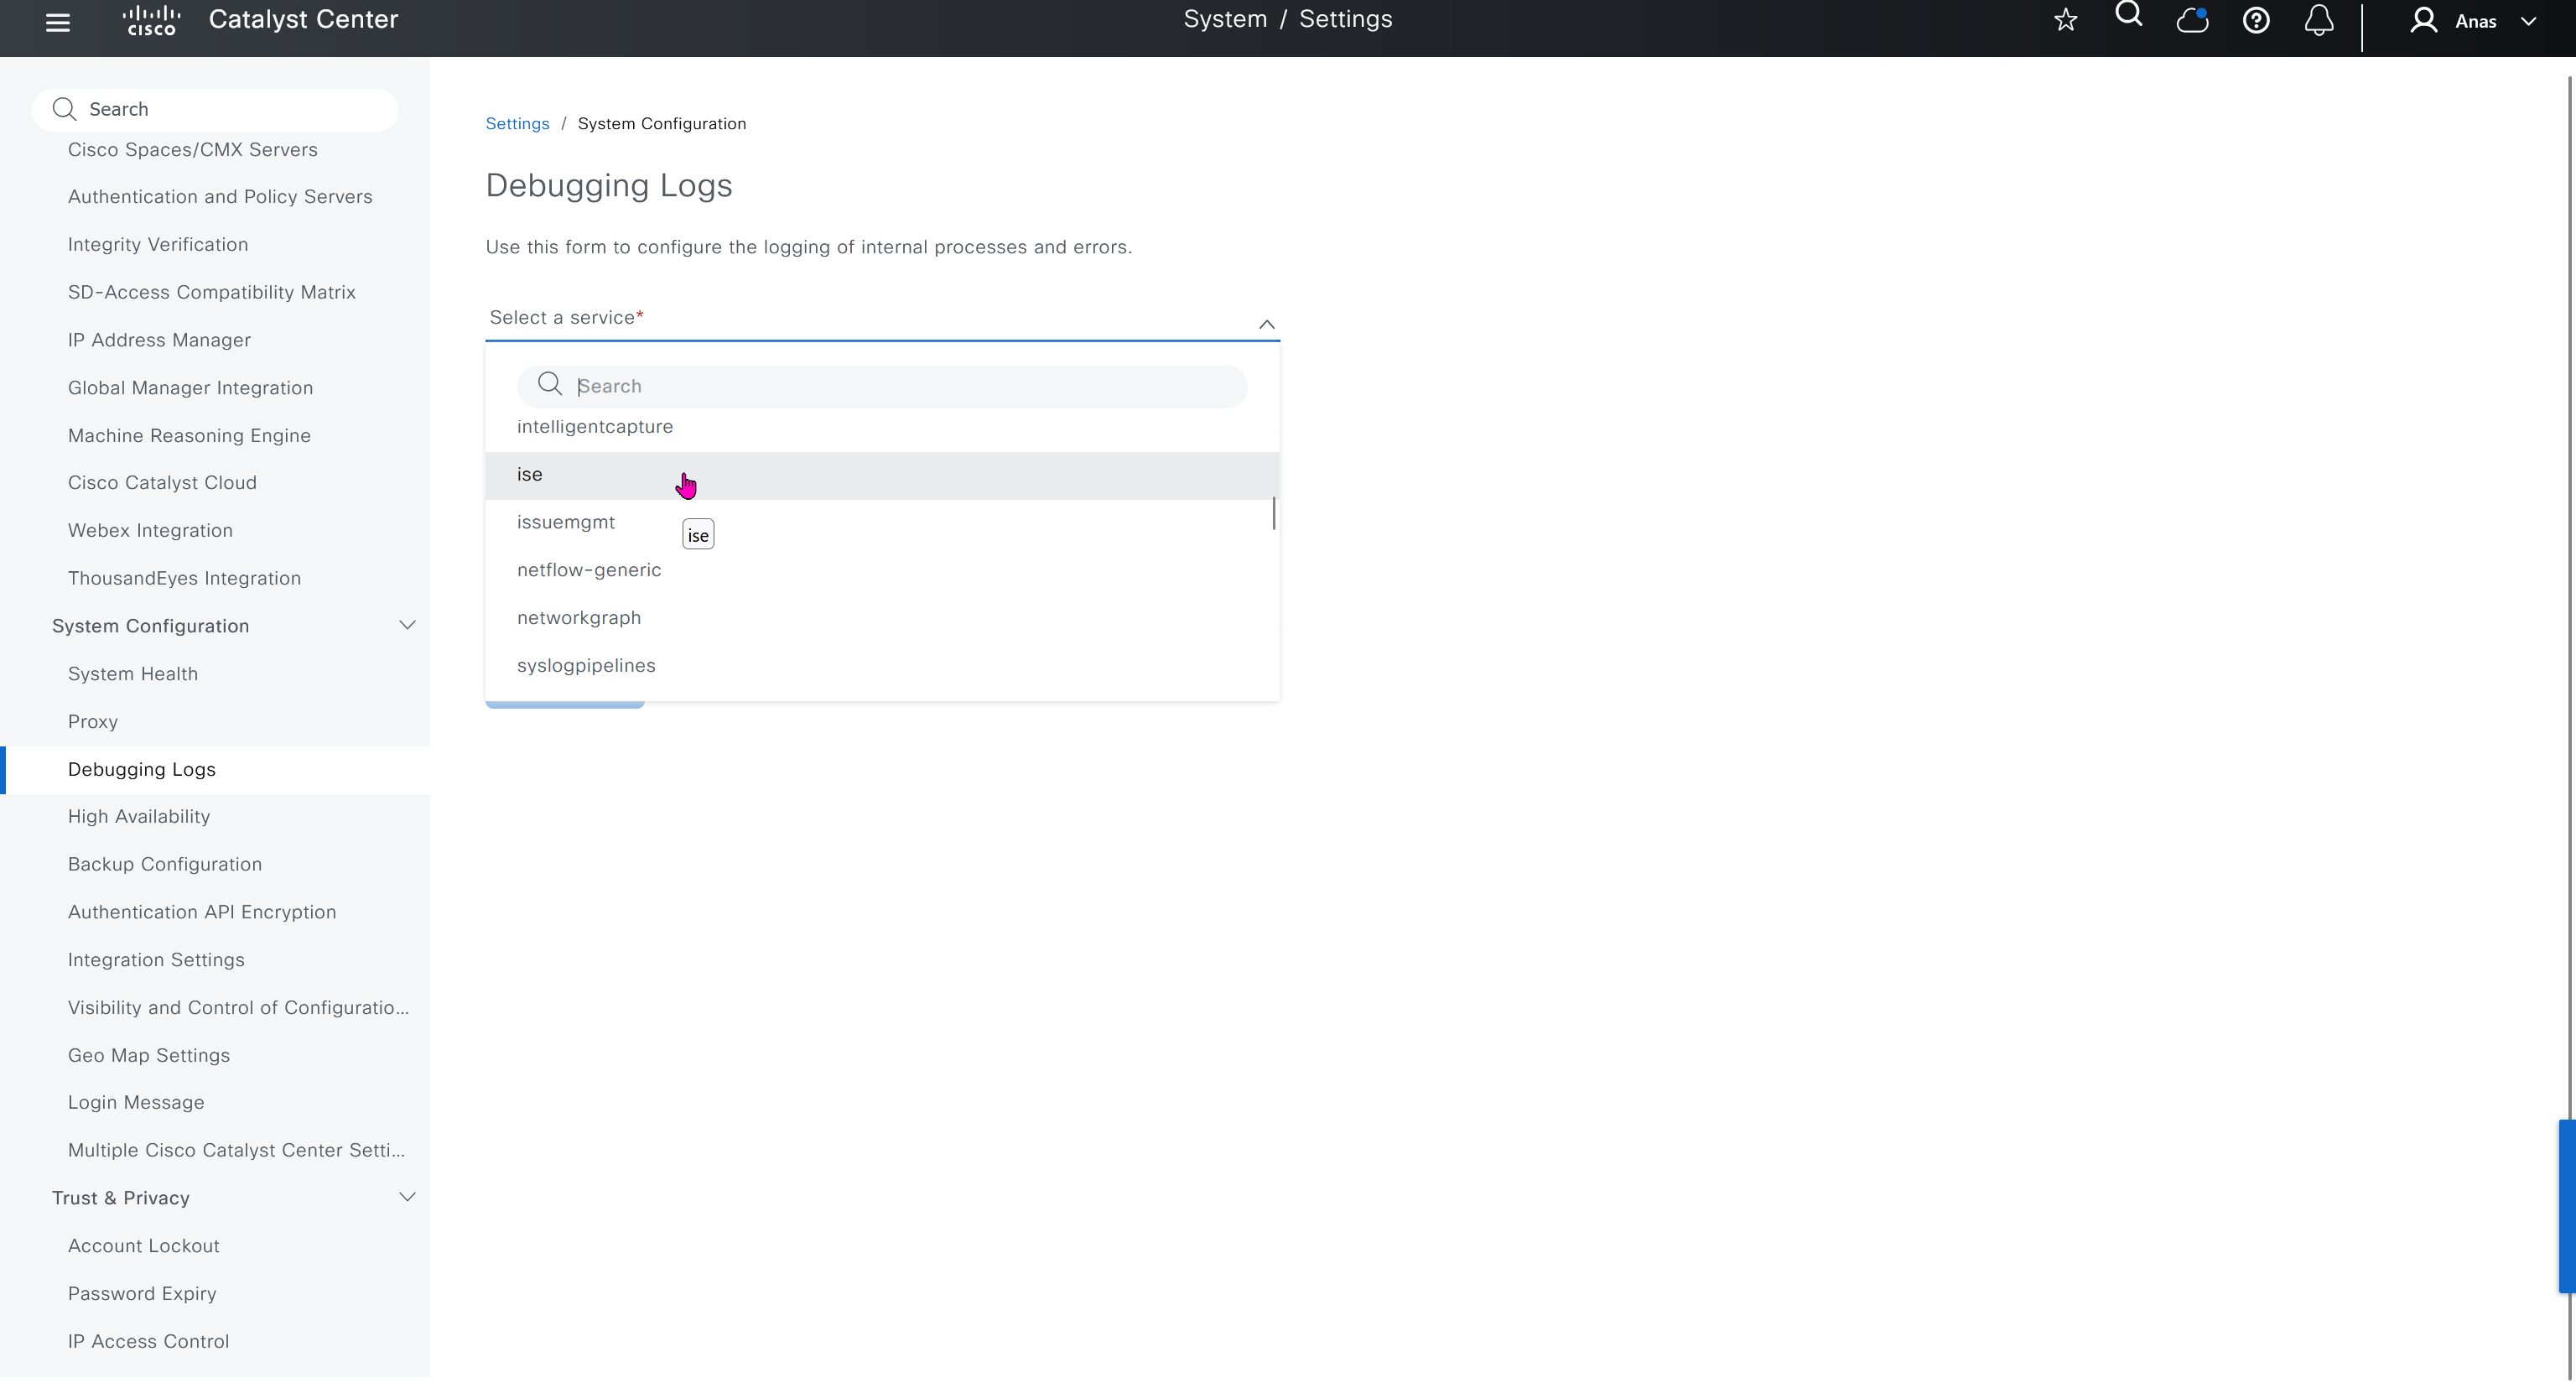Click the sidebar Search field

(x=215, y=109)
